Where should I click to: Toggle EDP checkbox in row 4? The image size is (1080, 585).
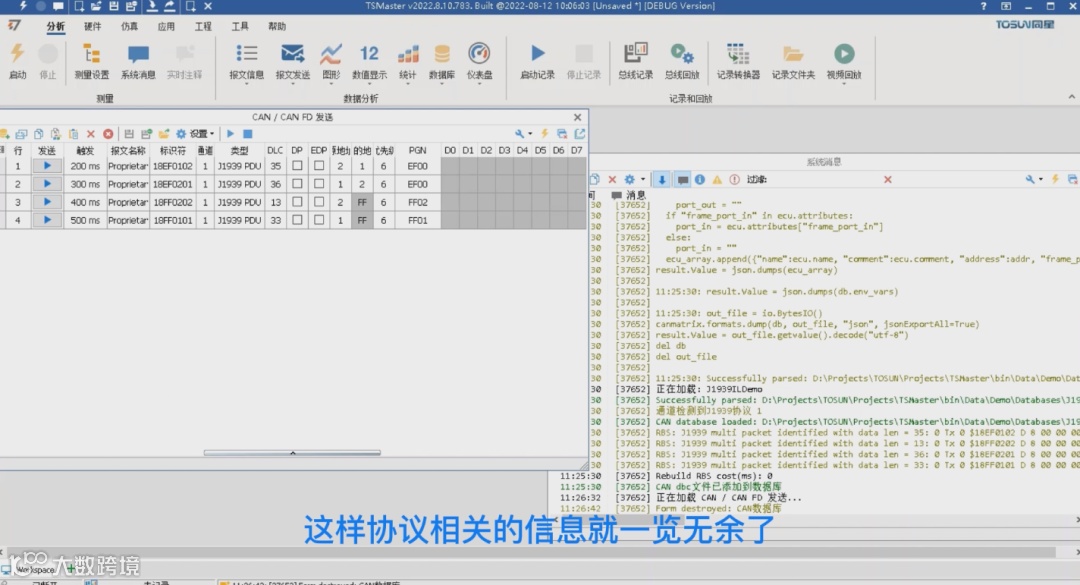(x=319, y=220)
